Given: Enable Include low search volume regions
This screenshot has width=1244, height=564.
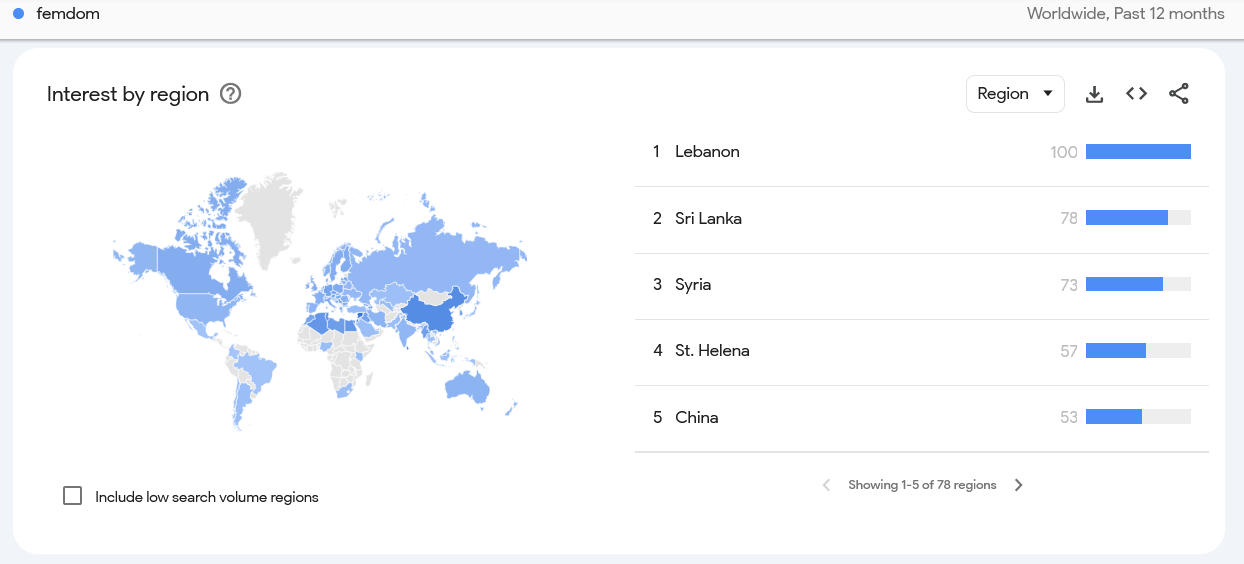Looking at the screenshot, I should 73,496.
